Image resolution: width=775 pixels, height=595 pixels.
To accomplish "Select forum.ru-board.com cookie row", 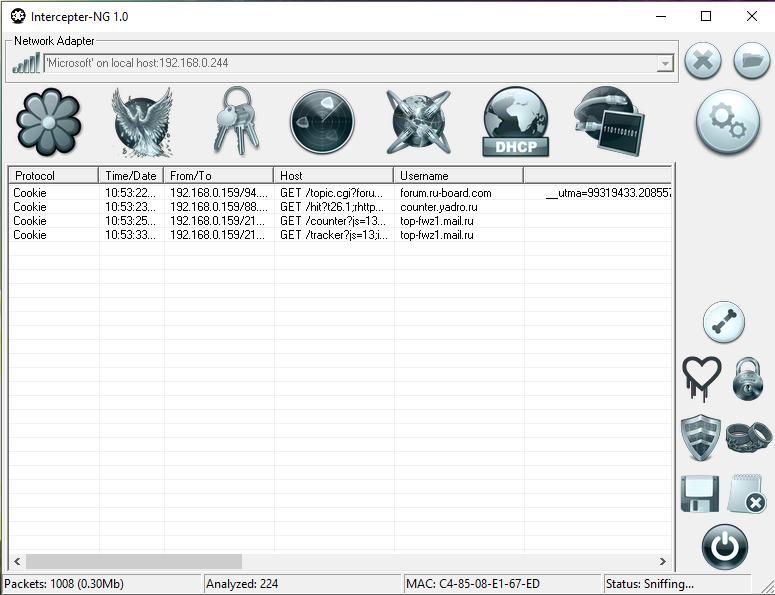I will pos(340,193).
